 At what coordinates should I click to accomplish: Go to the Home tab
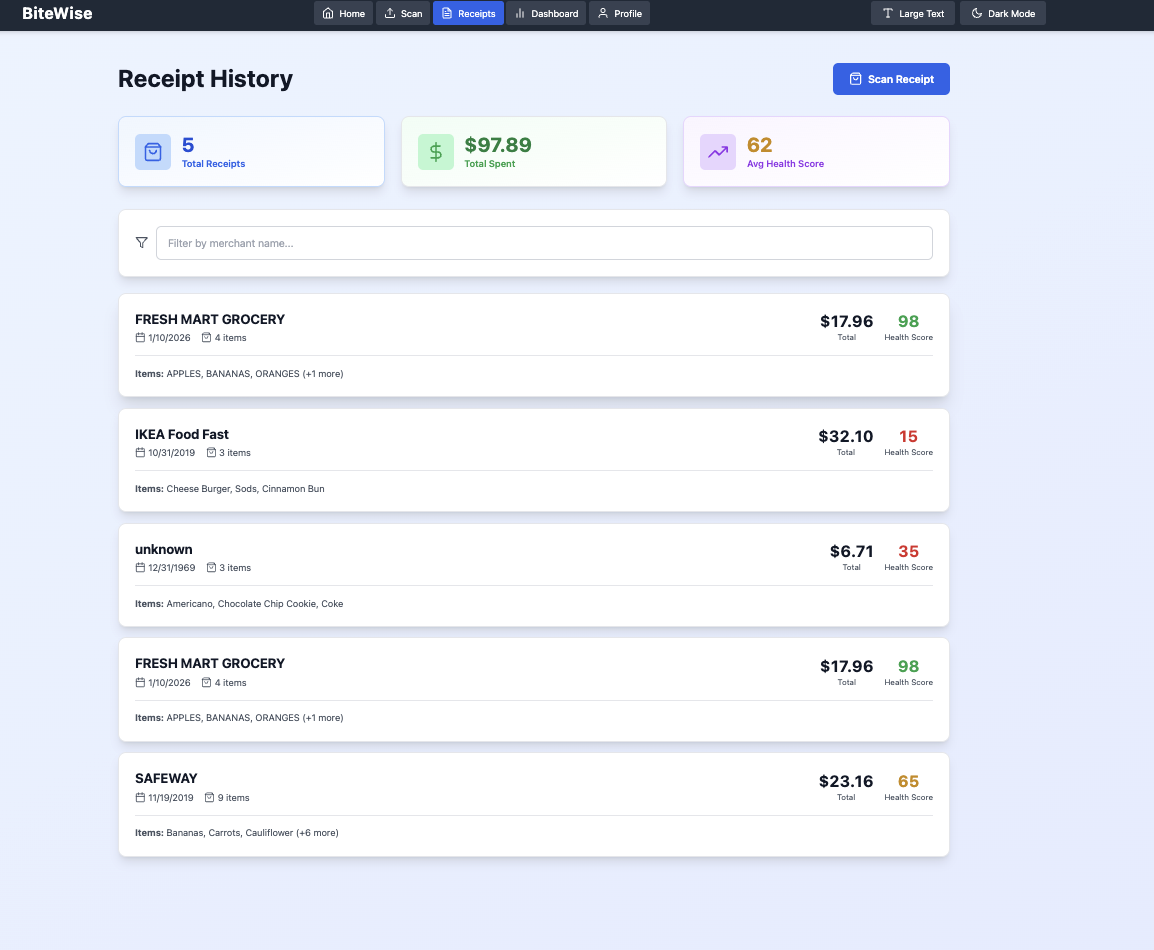344,13
